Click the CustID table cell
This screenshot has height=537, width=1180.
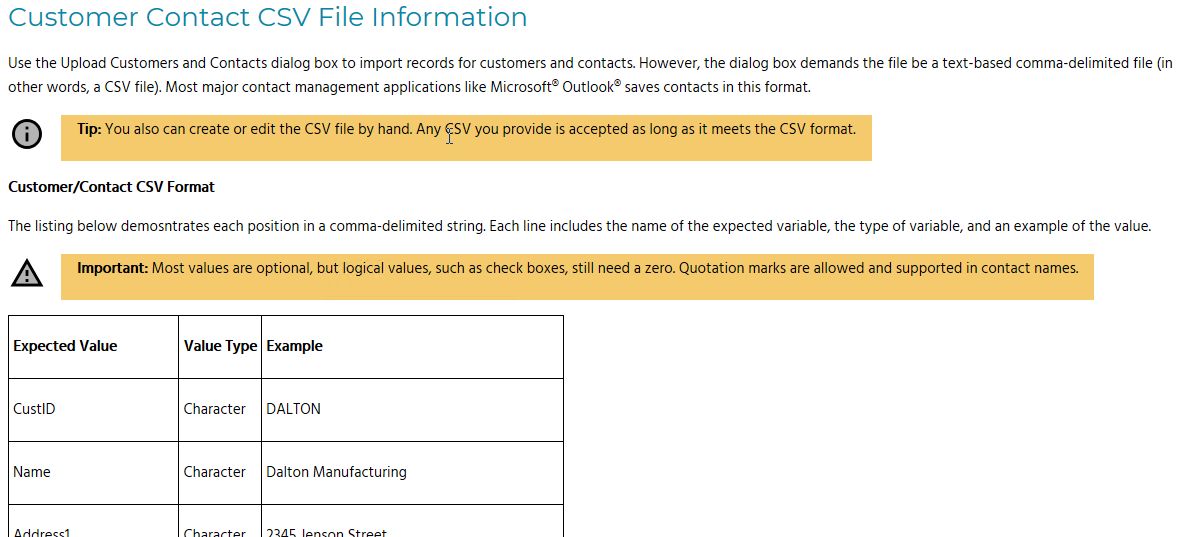pos(93,410)
